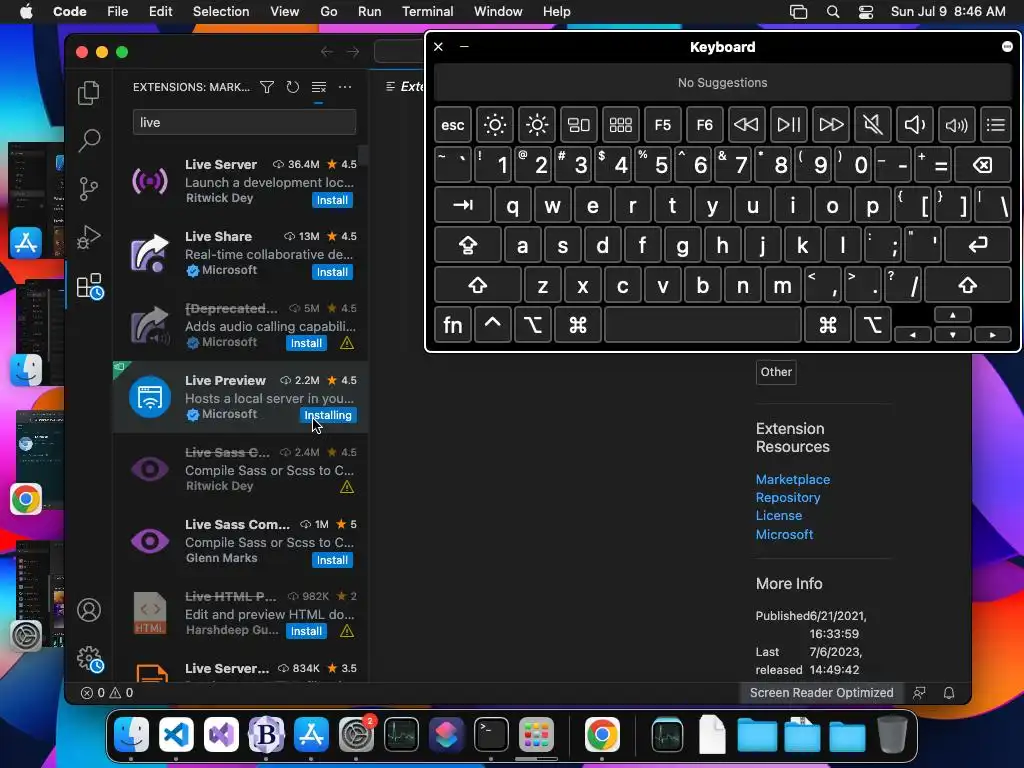Open the Marketplace link
Screen dimensions: 1024x768
(x=792, y=479)
